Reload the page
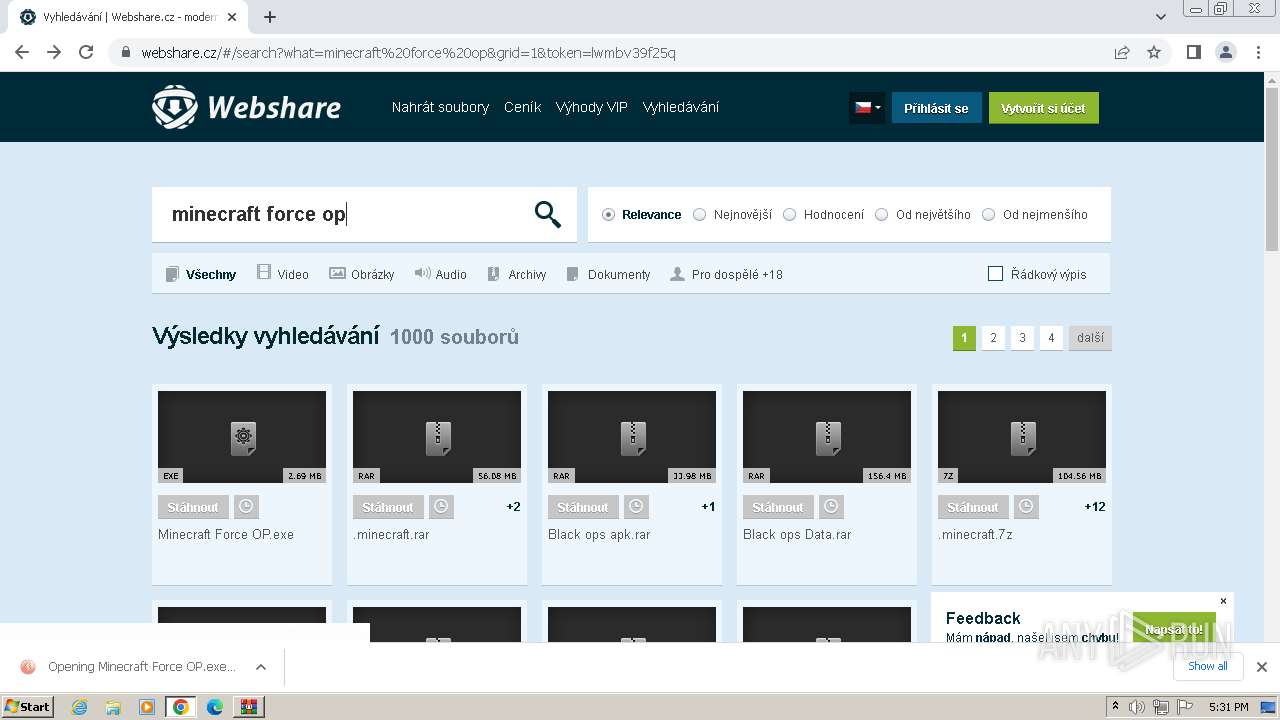 [86, 52]
